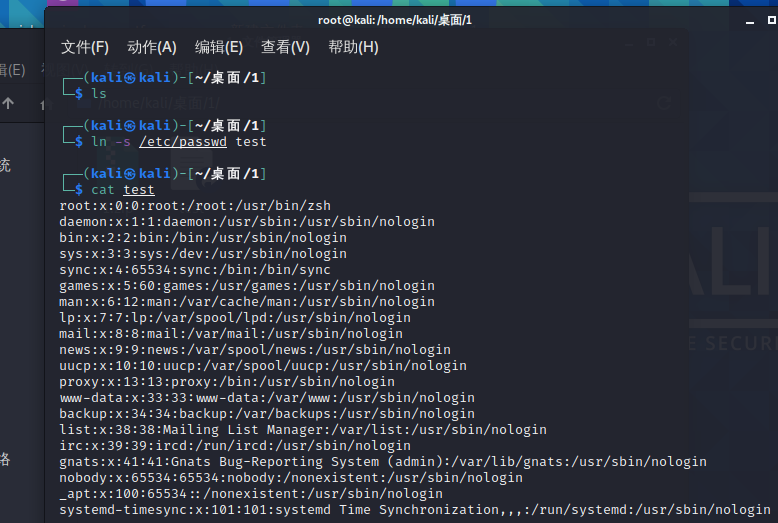Click the uucp:x:10:10 passwd line

click(x=263, y=366)
